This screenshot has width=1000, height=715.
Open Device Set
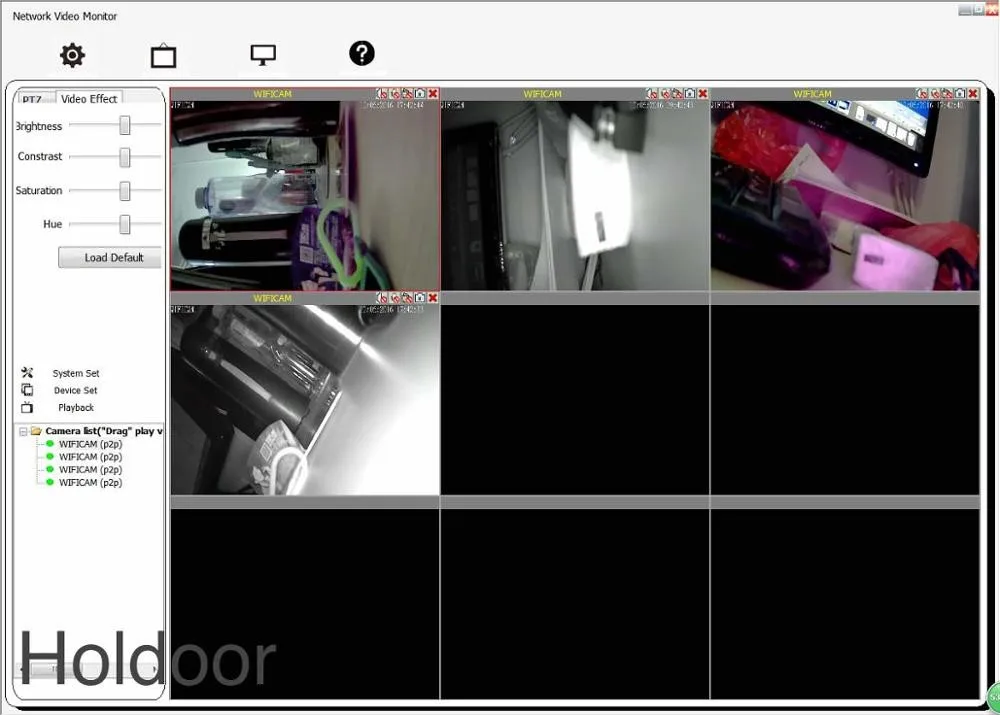coord(75,390)
